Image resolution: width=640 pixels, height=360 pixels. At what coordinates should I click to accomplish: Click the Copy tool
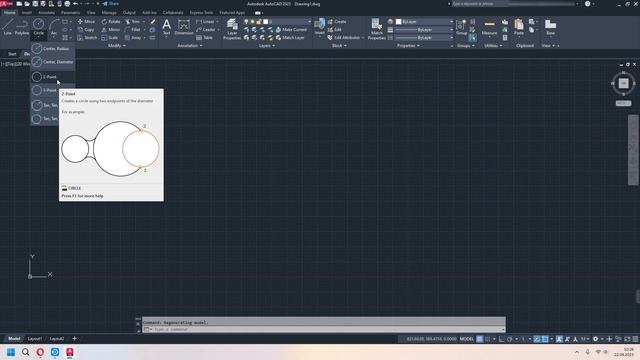tap(86, 30)
